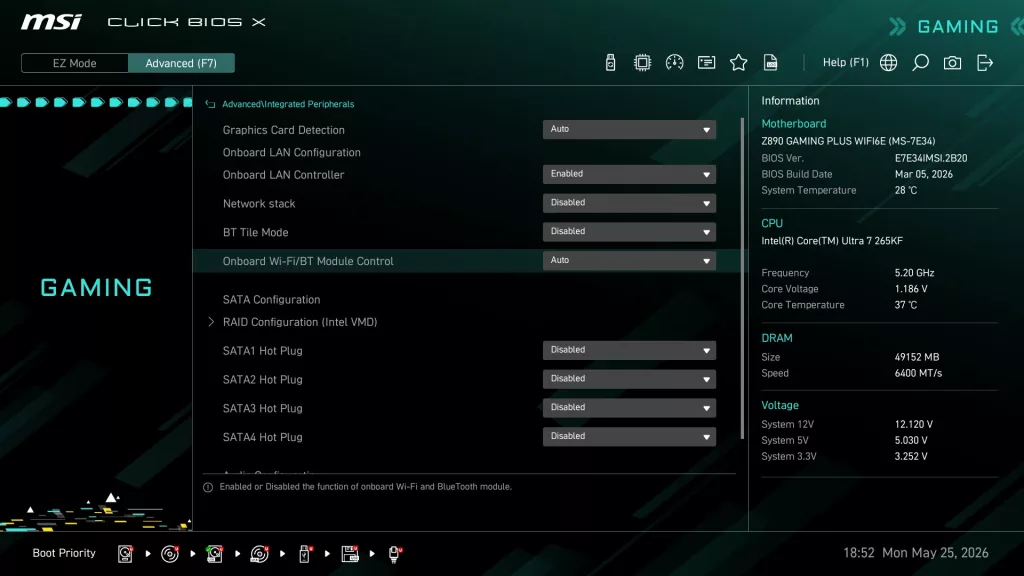The height and width of the screenshot is (576, 1024).
Task: Select USB key boot priority icon
Action: [304, 554]
